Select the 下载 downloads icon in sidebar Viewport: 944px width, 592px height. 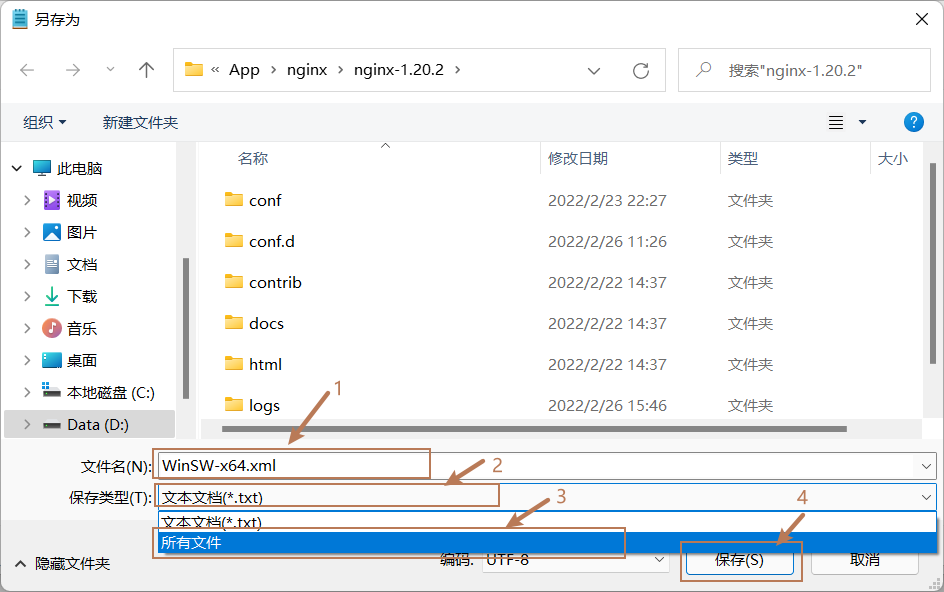pyautogui.click(x=52, y=296)
